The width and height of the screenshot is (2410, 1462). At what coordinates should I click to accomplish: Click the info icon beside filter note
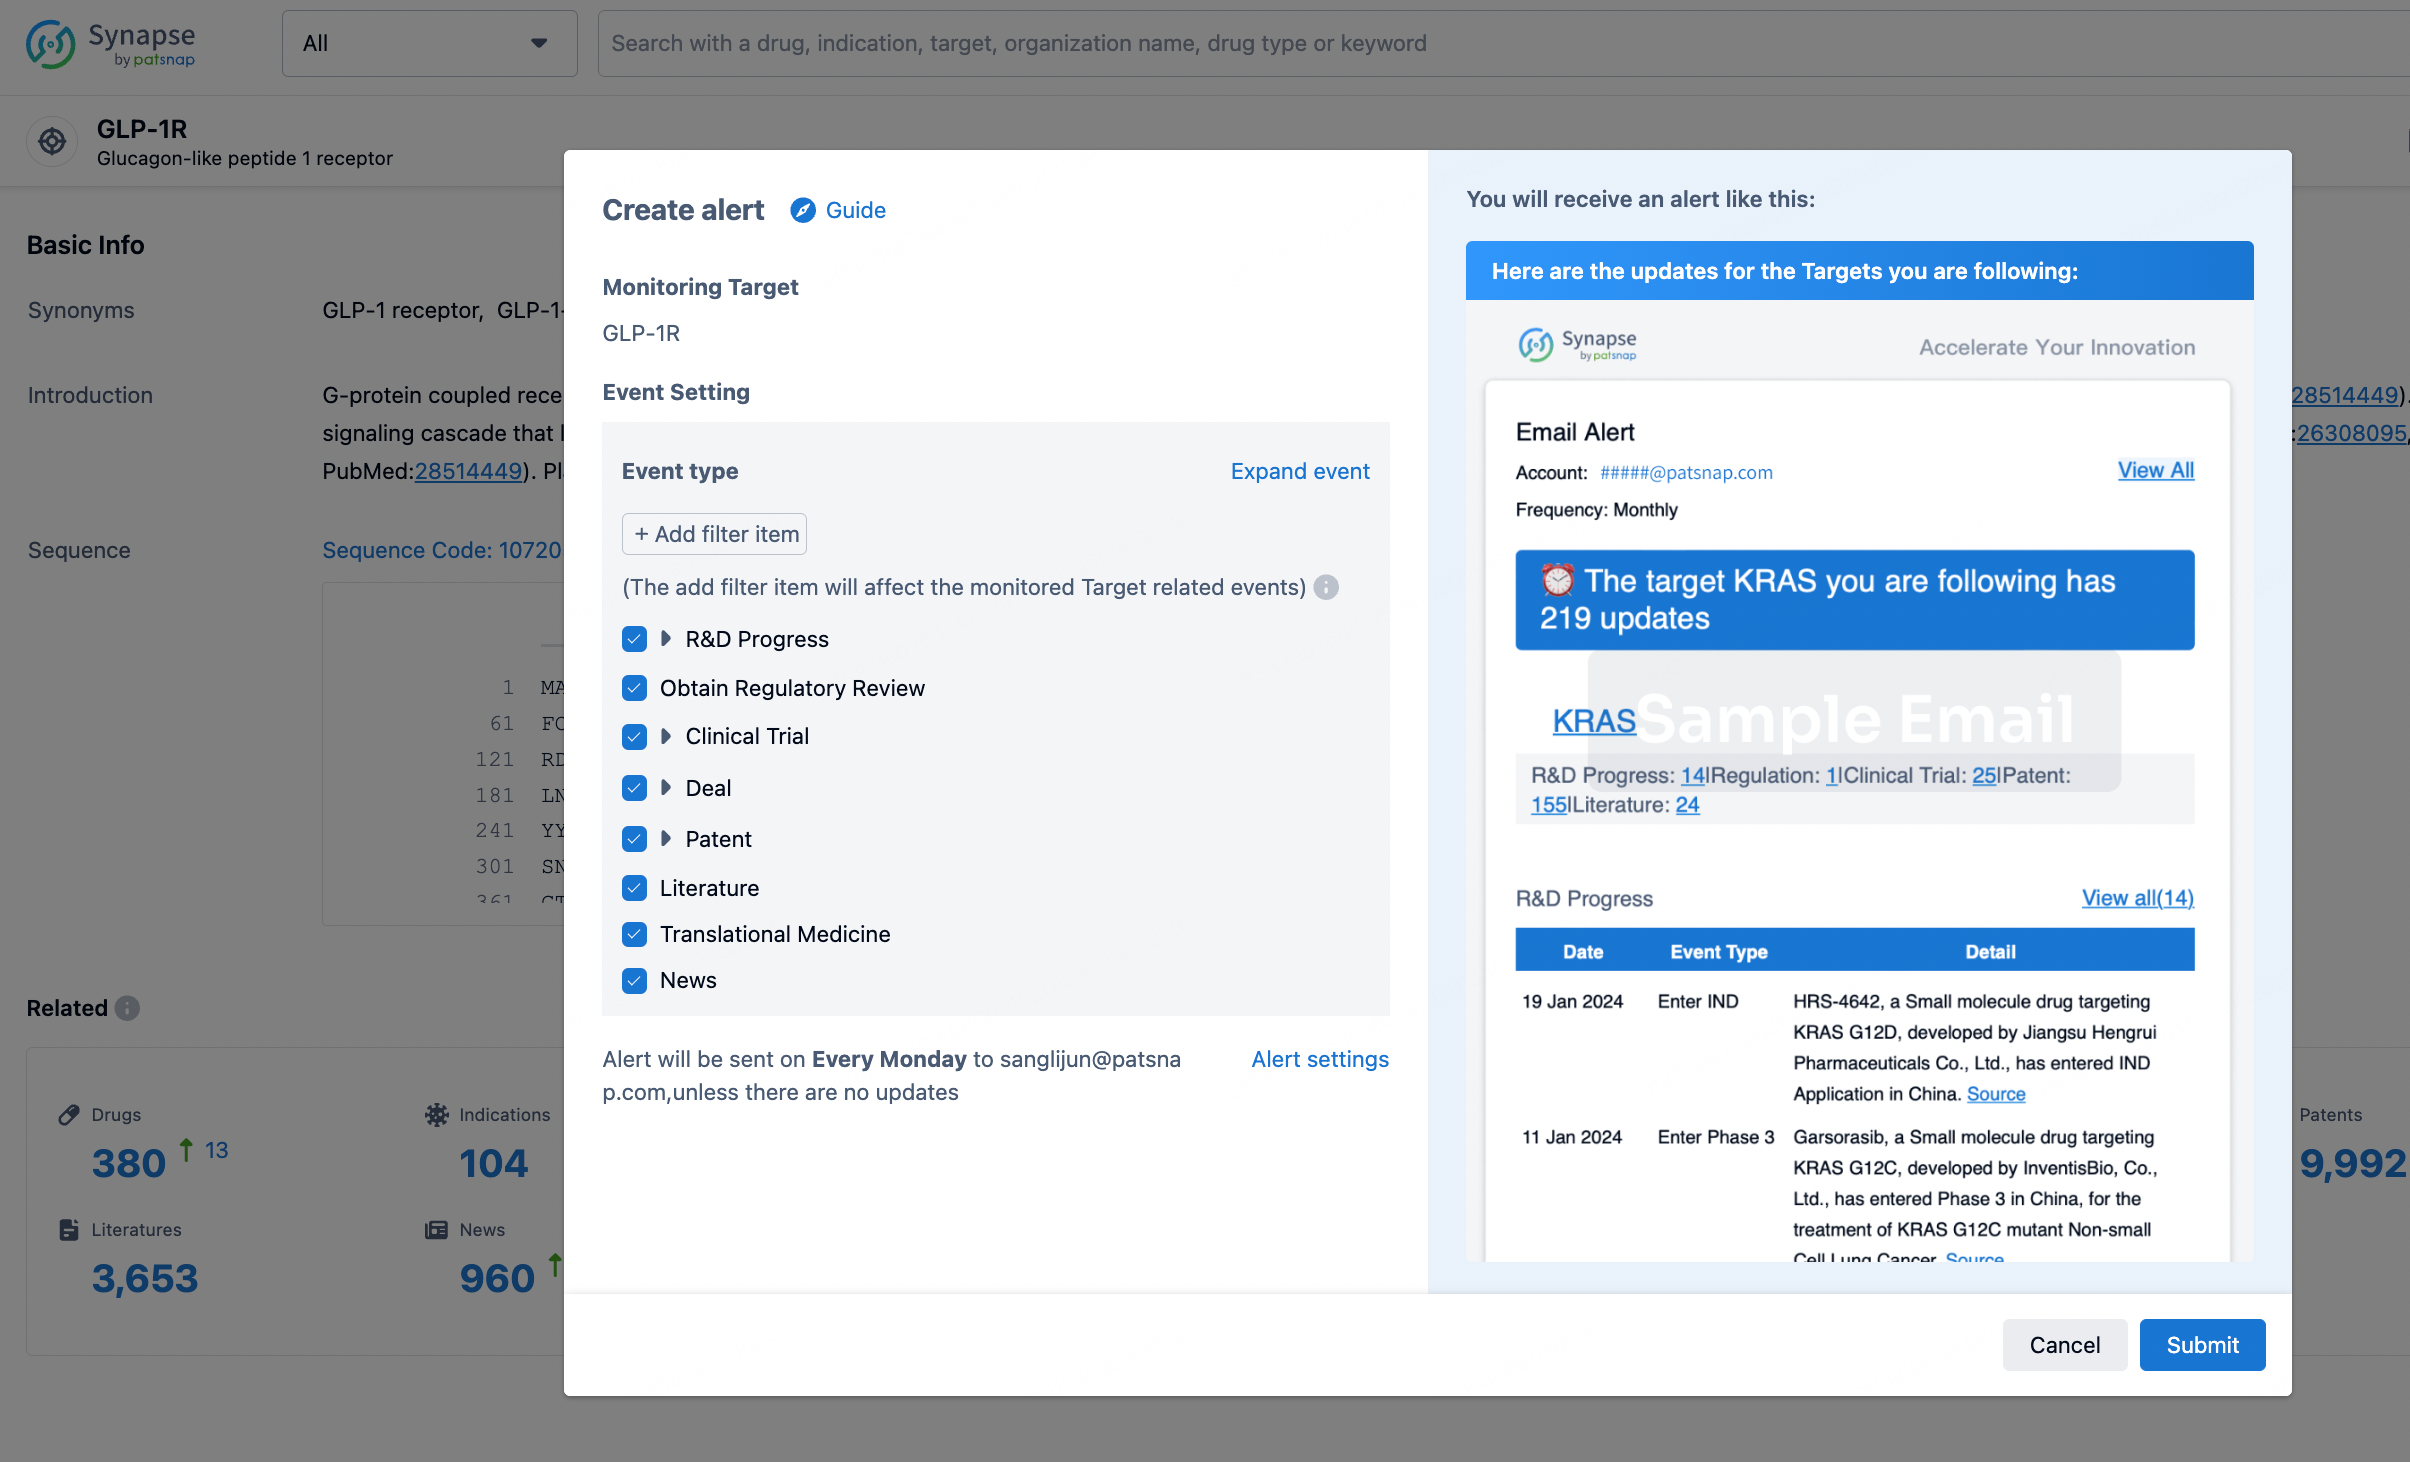click(x=1326, y=587)
